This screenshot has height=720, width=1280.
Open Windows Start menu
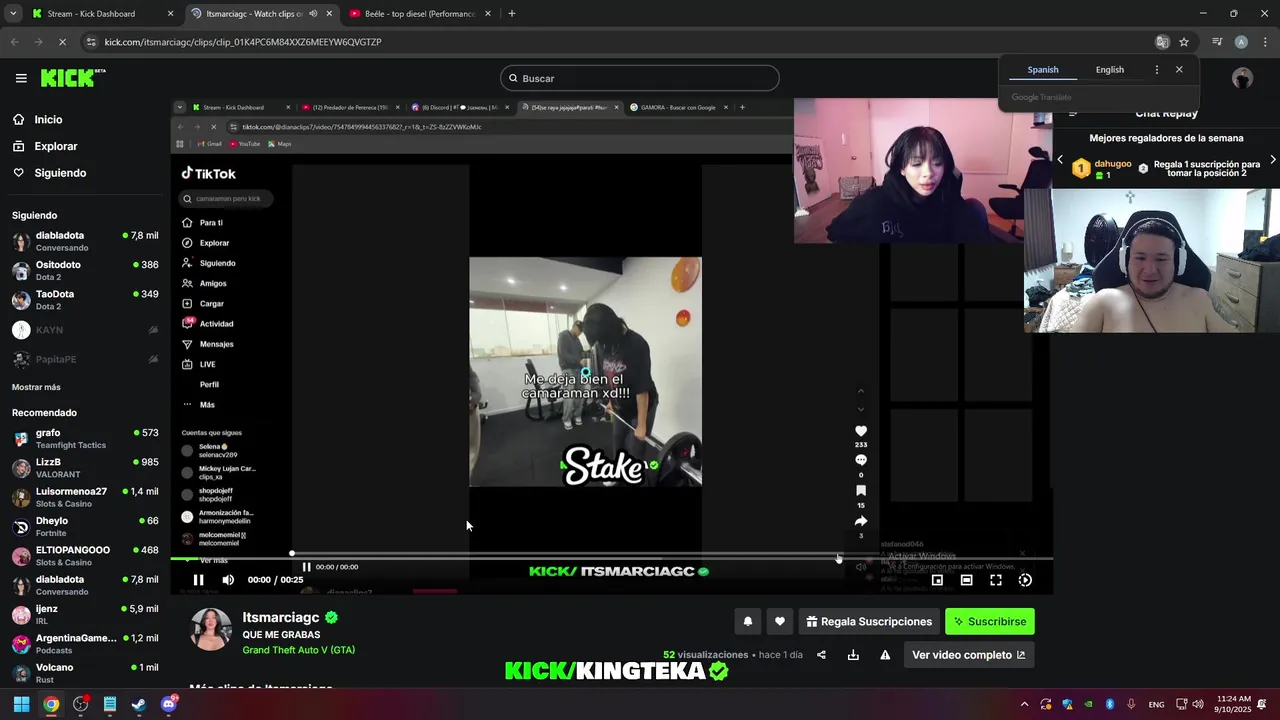[x=21, y=704]
